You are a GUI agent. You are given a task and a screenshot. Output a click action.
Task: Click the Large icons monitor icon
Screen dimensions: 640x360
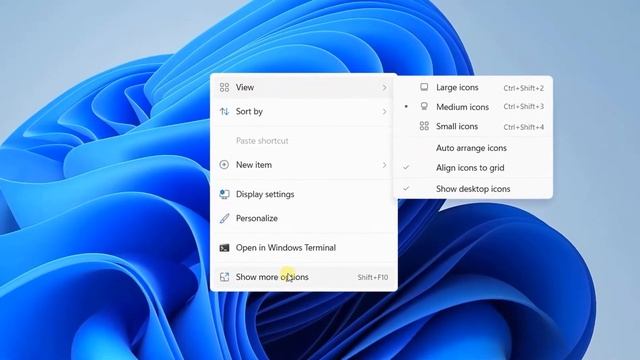tap(424, 87)
